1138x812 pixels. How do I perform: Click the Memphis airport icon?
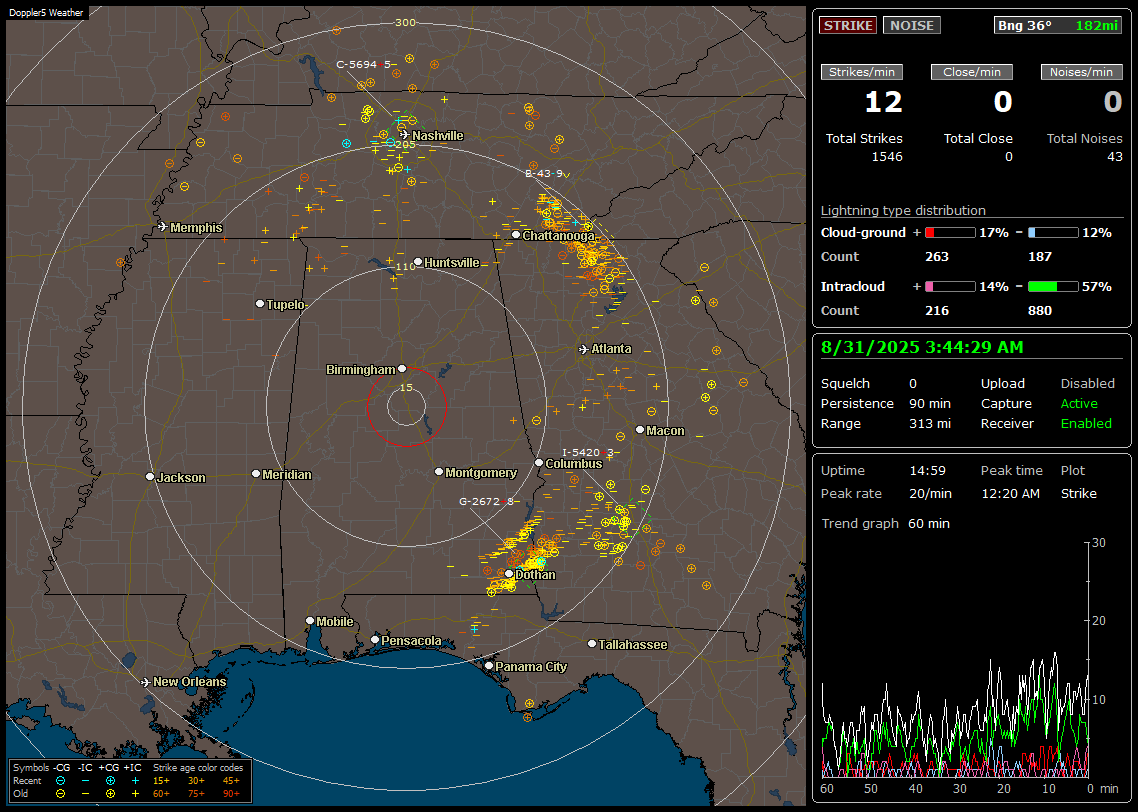(163, 226)
